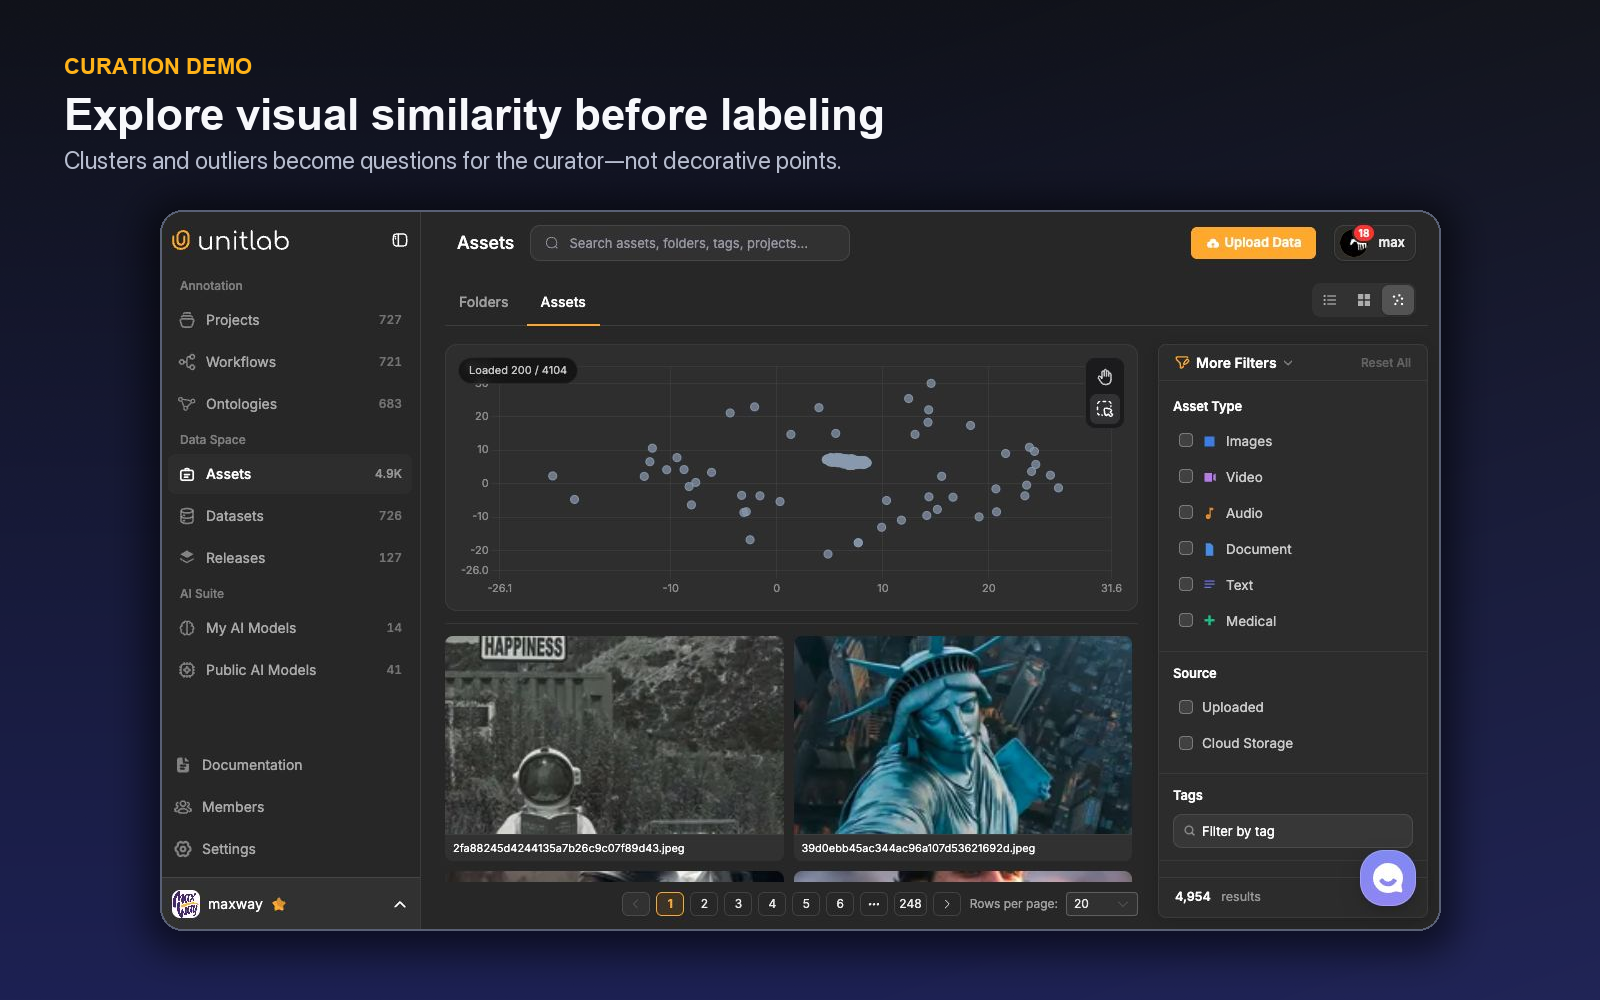Click the Workflows sidebar icon

point(187,362)
